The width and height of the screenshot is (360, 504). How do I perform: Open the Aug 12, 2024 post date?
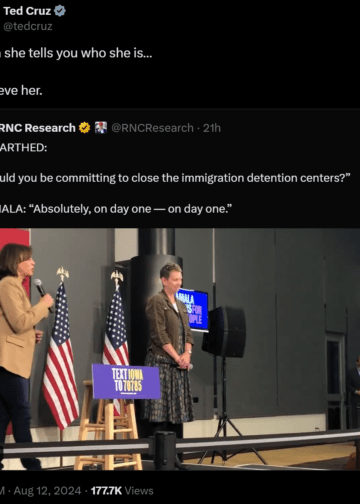pos(47,491)
